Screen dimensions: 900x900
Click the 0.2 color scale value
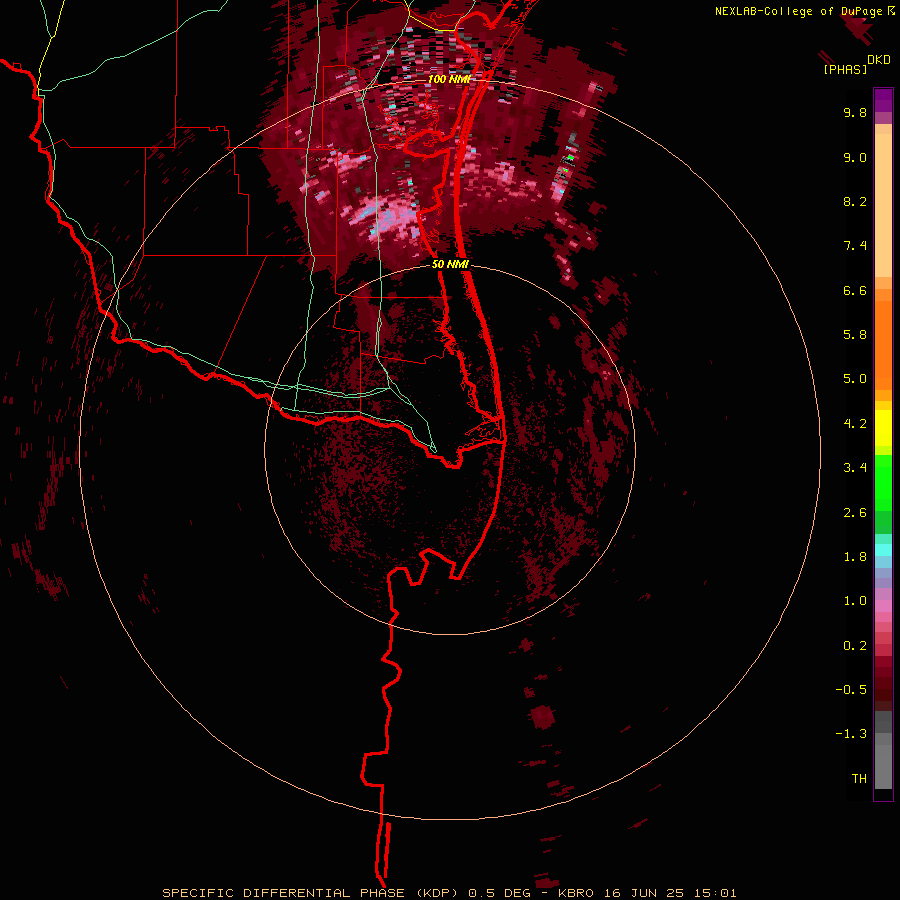point(855,646)
